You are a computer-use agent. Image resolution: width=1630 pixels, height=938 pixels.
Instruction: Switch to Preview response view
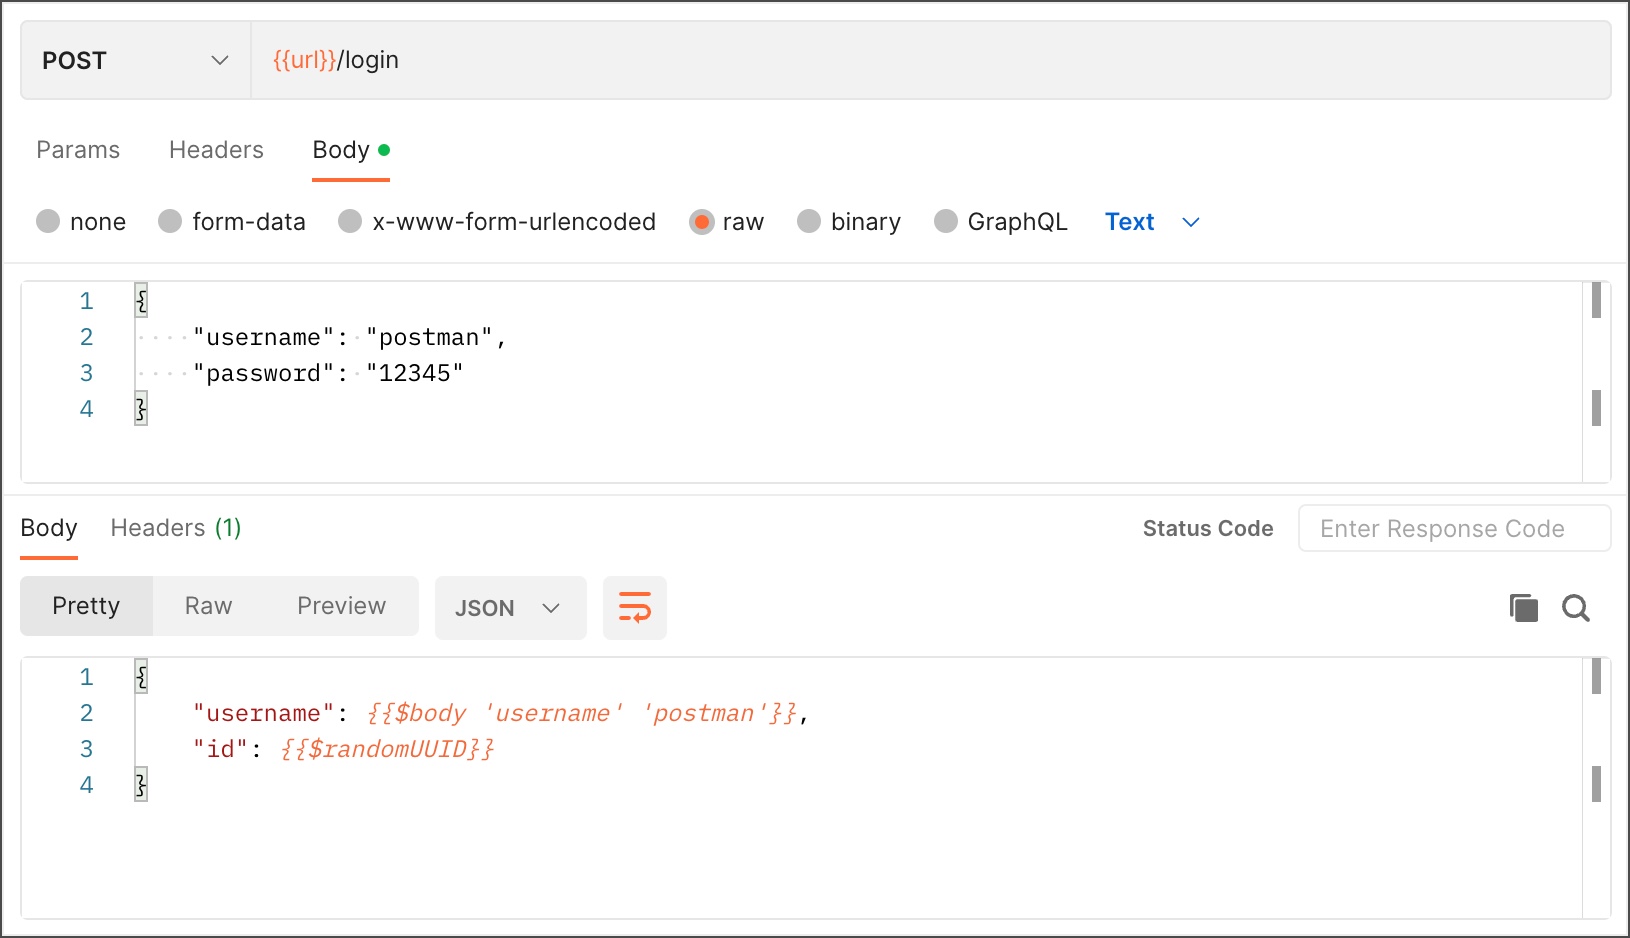click(341, 606)
